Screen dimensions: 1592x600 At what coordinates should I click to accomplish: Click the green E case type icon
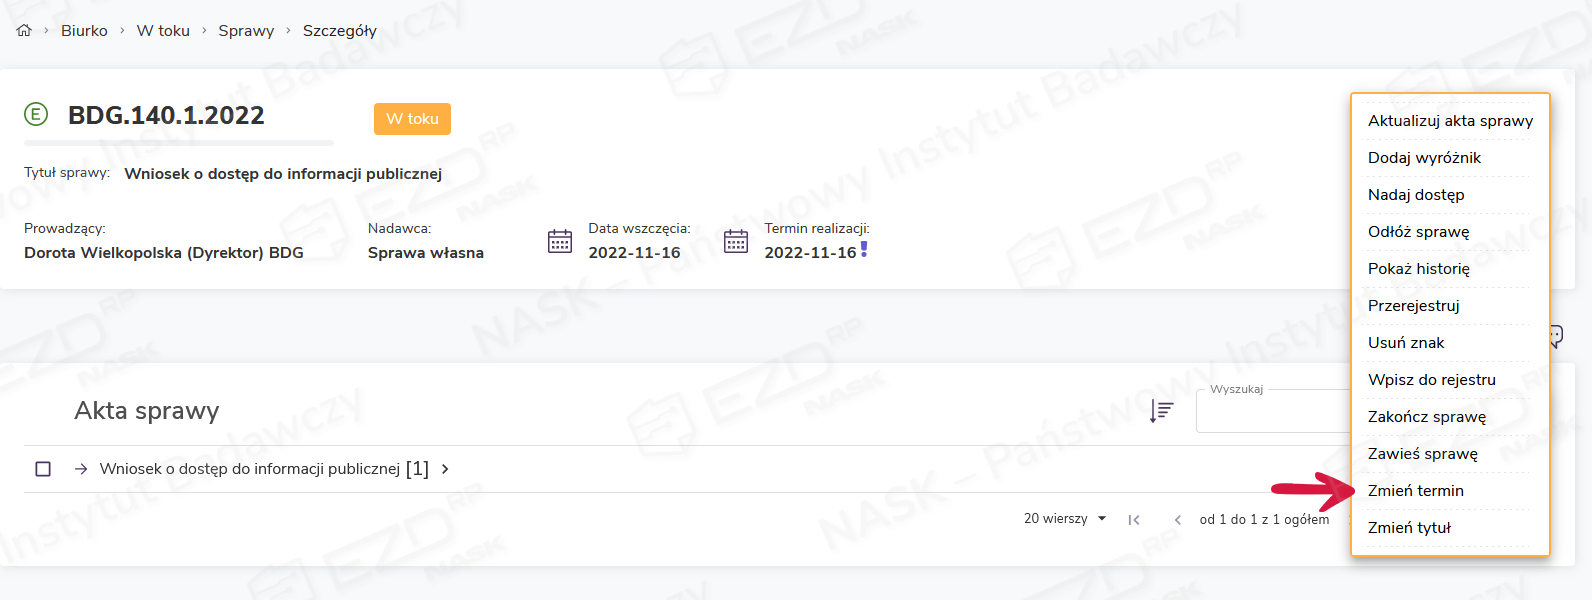click(x=36, y=114)
